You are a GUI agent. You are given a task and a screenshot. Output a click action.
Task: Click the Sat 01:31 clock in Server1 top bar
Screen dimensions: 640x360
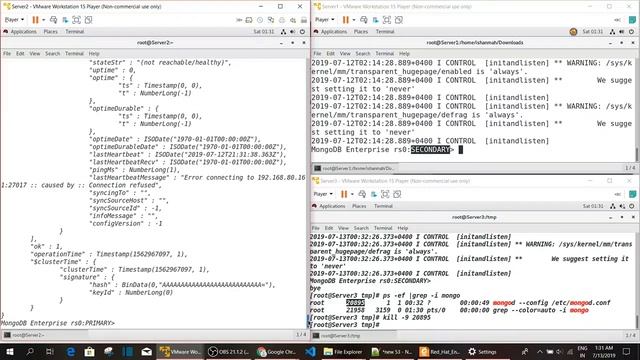click(x=593, y=31)
